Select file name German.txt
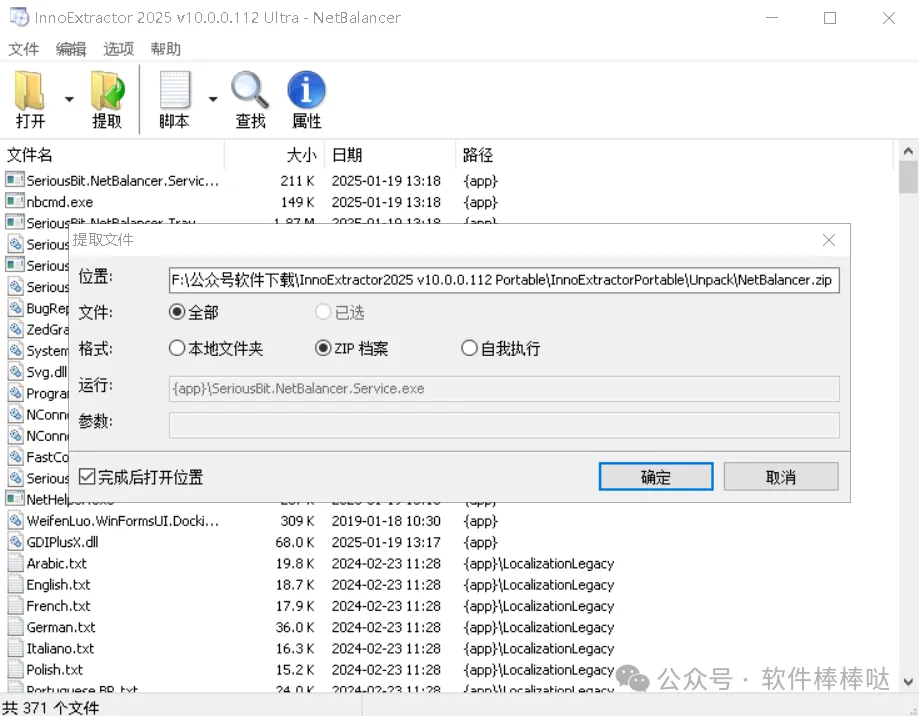The width and height of the screenshot is (919, 716). [x=61, y=628]
